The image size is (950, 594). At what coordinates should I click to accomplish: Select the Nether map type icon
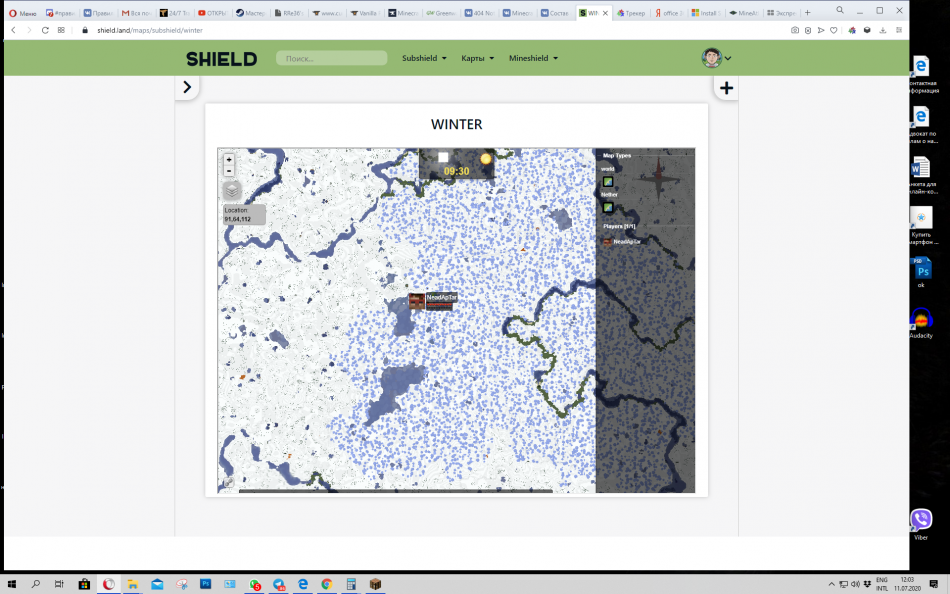[x=607, y=207]
